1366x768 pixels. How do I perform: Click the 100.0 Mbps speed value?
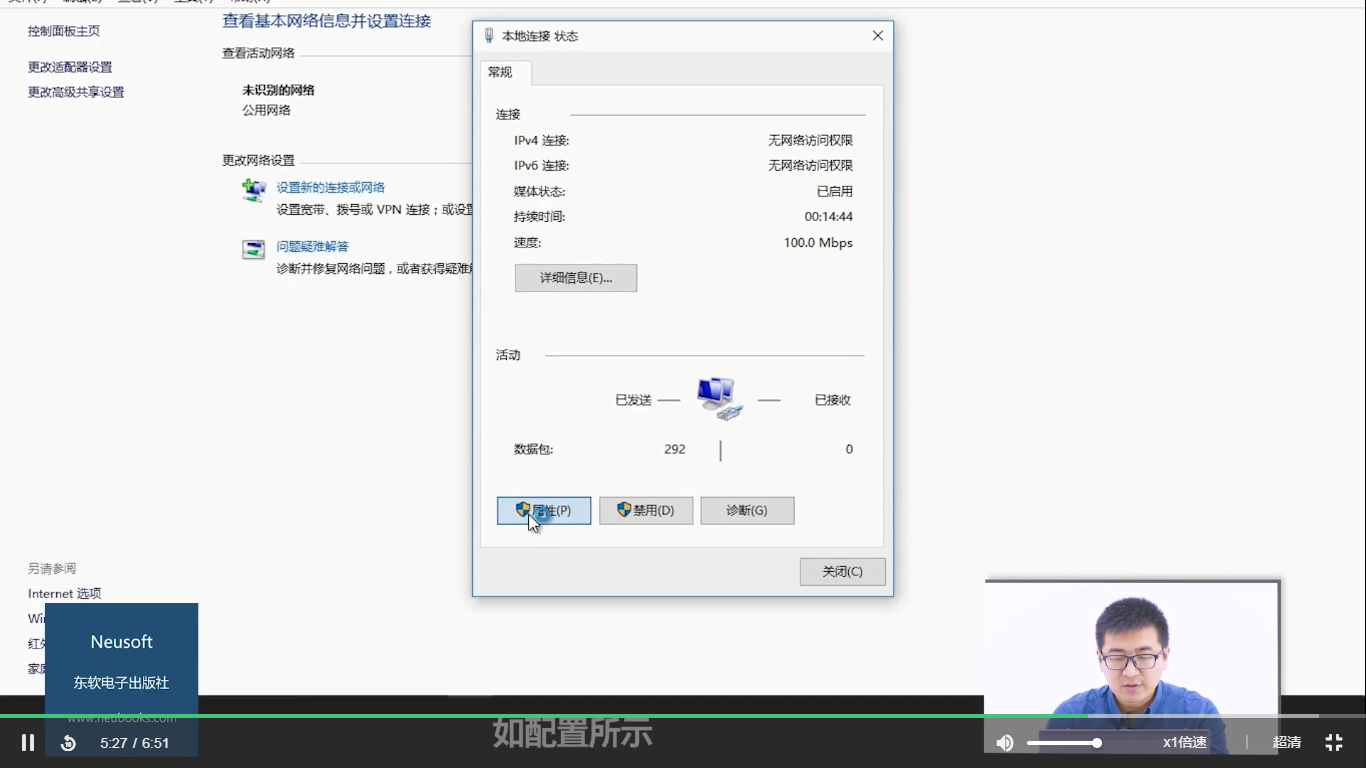[818, 242]
